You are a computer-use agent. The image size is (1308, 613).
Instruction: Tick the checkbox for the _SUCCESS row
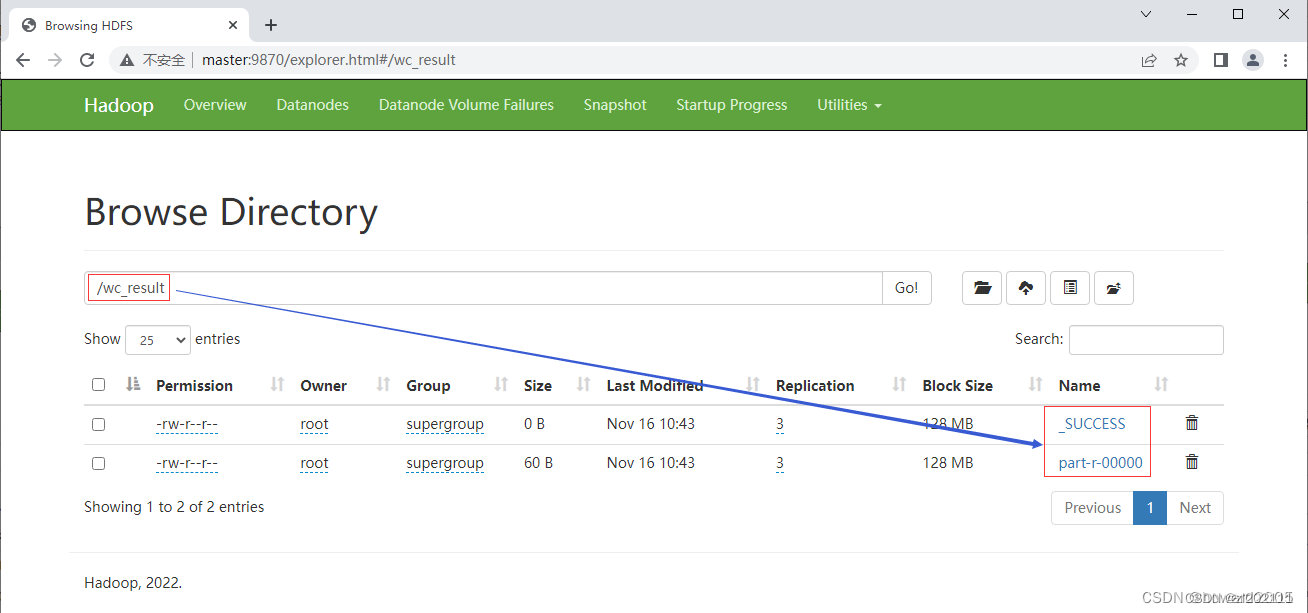point(98,424)
